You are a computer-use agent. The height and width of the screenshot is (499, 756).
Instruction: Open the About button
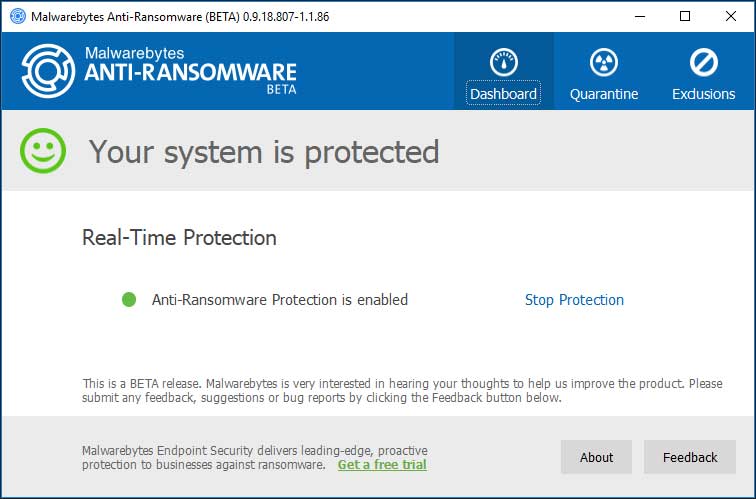pyautogui.click(x=596, y=457)
